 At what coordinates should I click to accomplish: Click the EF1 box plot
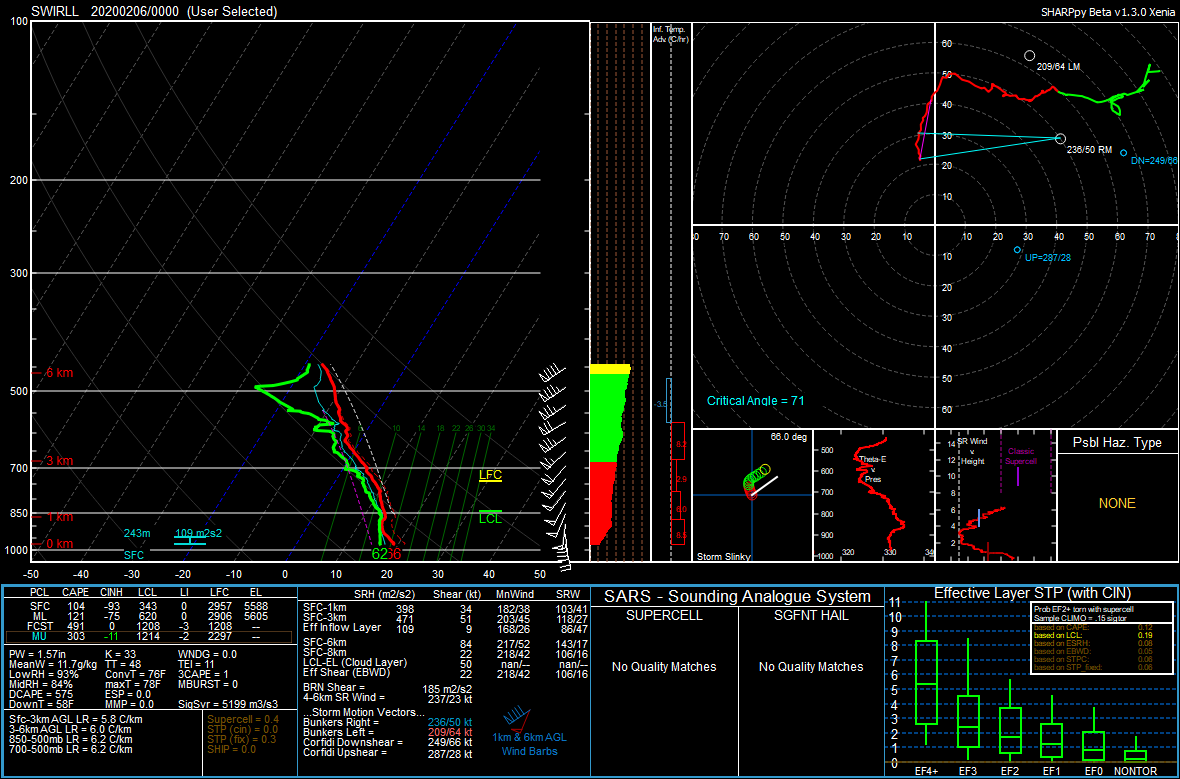point(1051,739)
